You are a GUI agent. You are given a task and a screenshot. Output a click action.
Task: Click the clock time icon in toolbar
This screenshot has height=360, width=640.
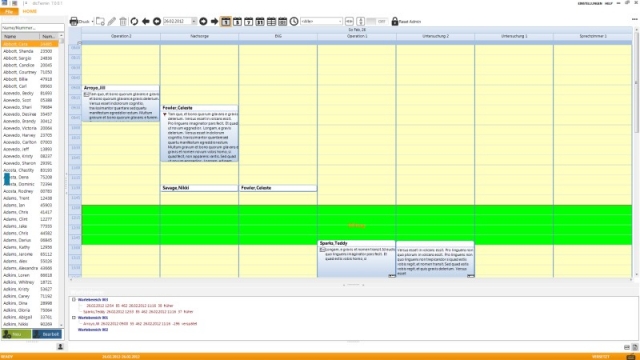[x=294, y=21]
